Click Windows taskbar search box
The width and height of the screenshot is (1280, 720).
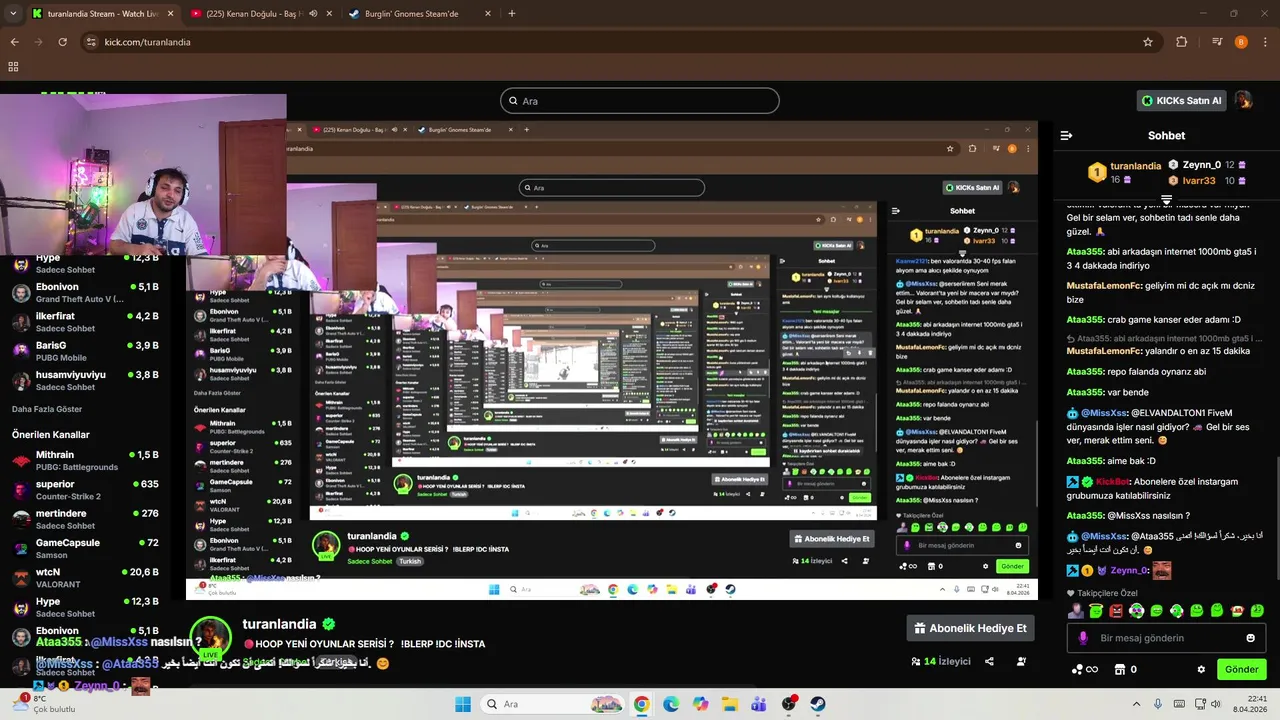pyautogui.click(x=551, y=704)
